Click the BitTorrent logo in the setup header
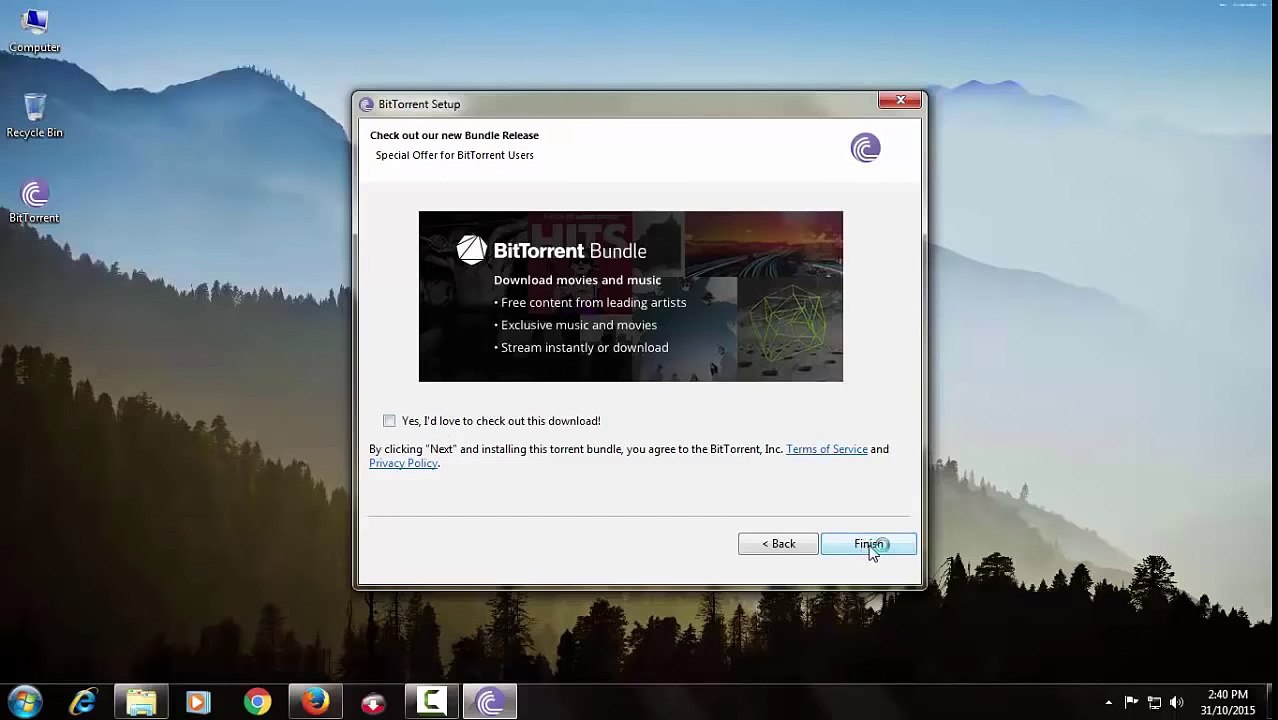Screen dimensions: 1278x720 pos(865,148)
